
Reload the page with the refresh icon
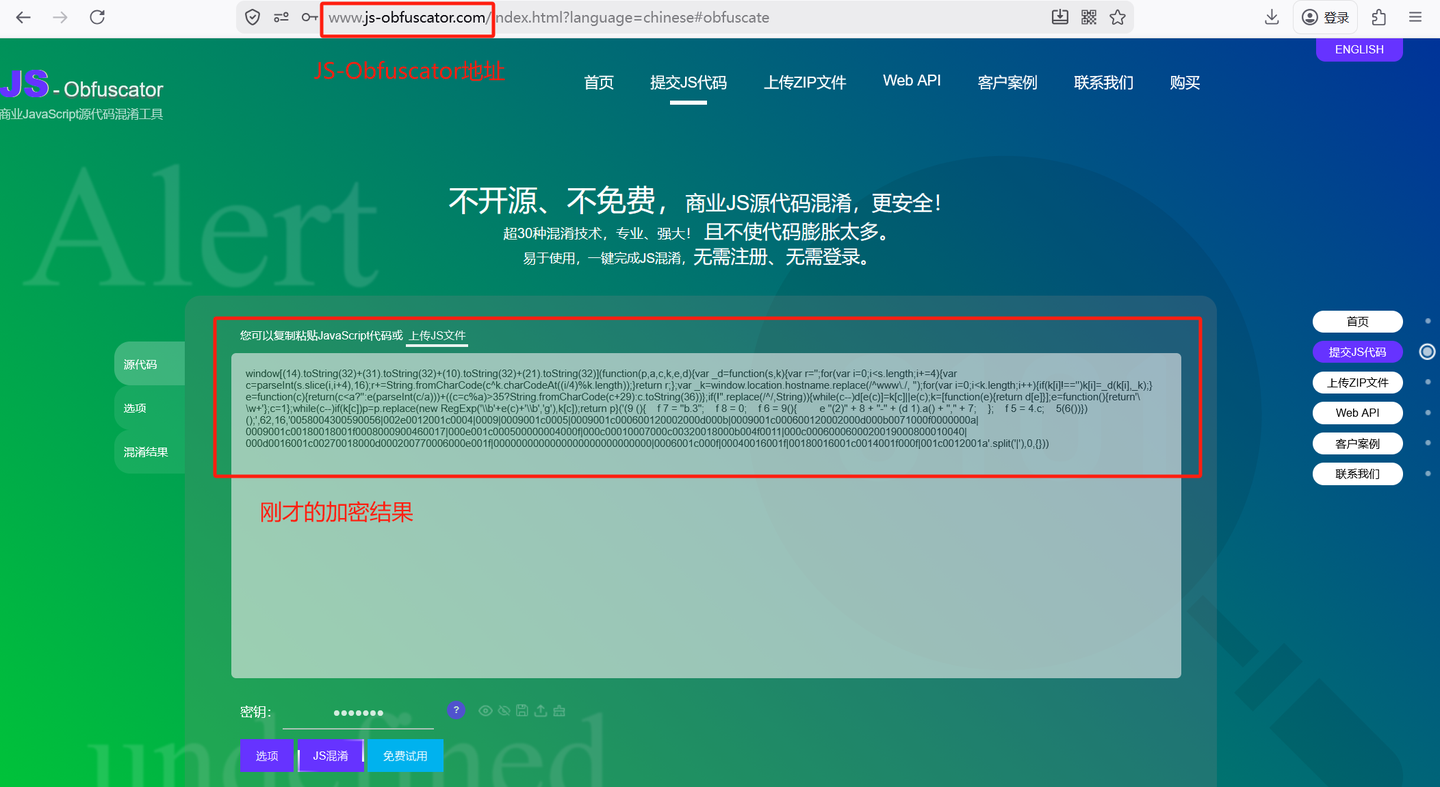tap(97, 17)
